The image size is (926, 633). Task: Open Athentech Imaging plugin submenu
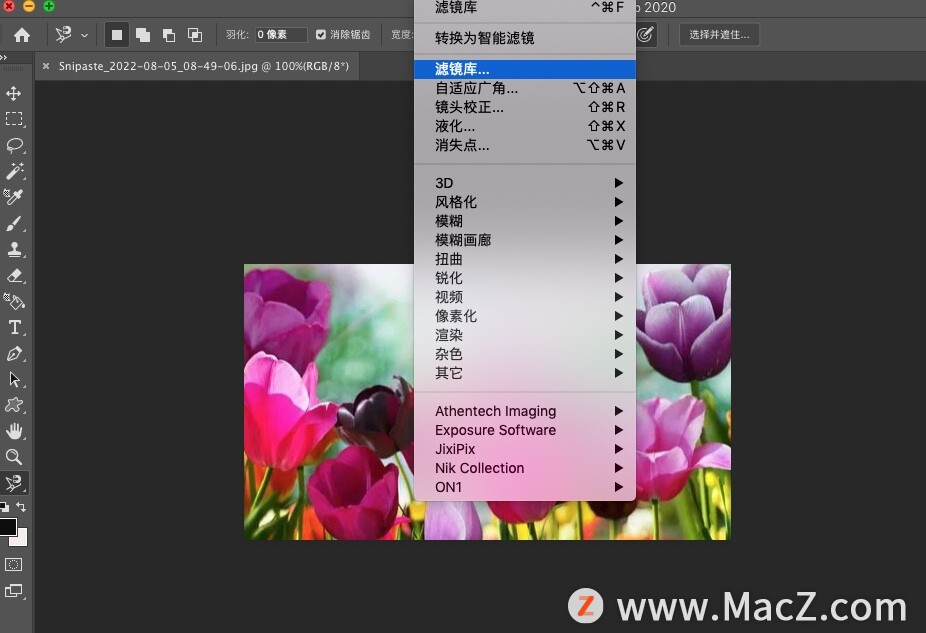pyautogui.click(x=525, y=411)
